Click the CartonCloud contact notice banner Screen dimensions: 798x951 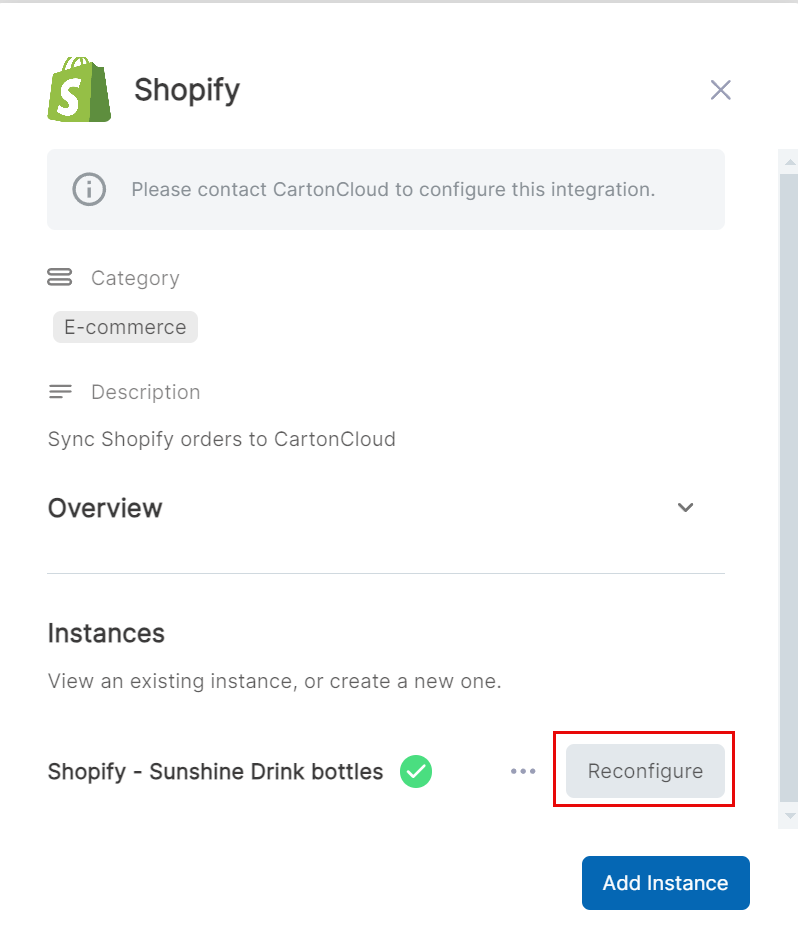(386, 189)
